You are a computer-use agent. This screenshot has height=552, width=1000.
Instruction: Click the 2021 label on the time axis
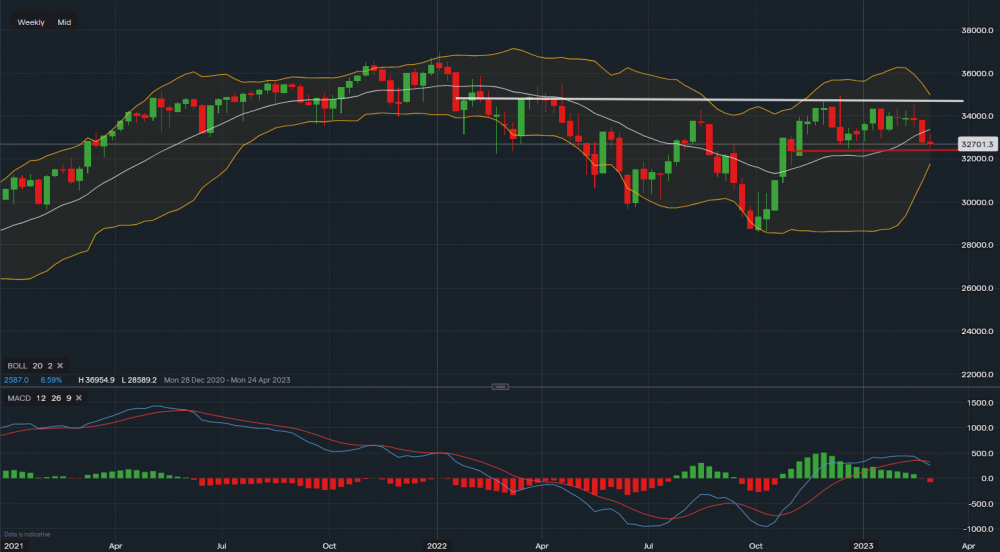click(x=12, y=547)
